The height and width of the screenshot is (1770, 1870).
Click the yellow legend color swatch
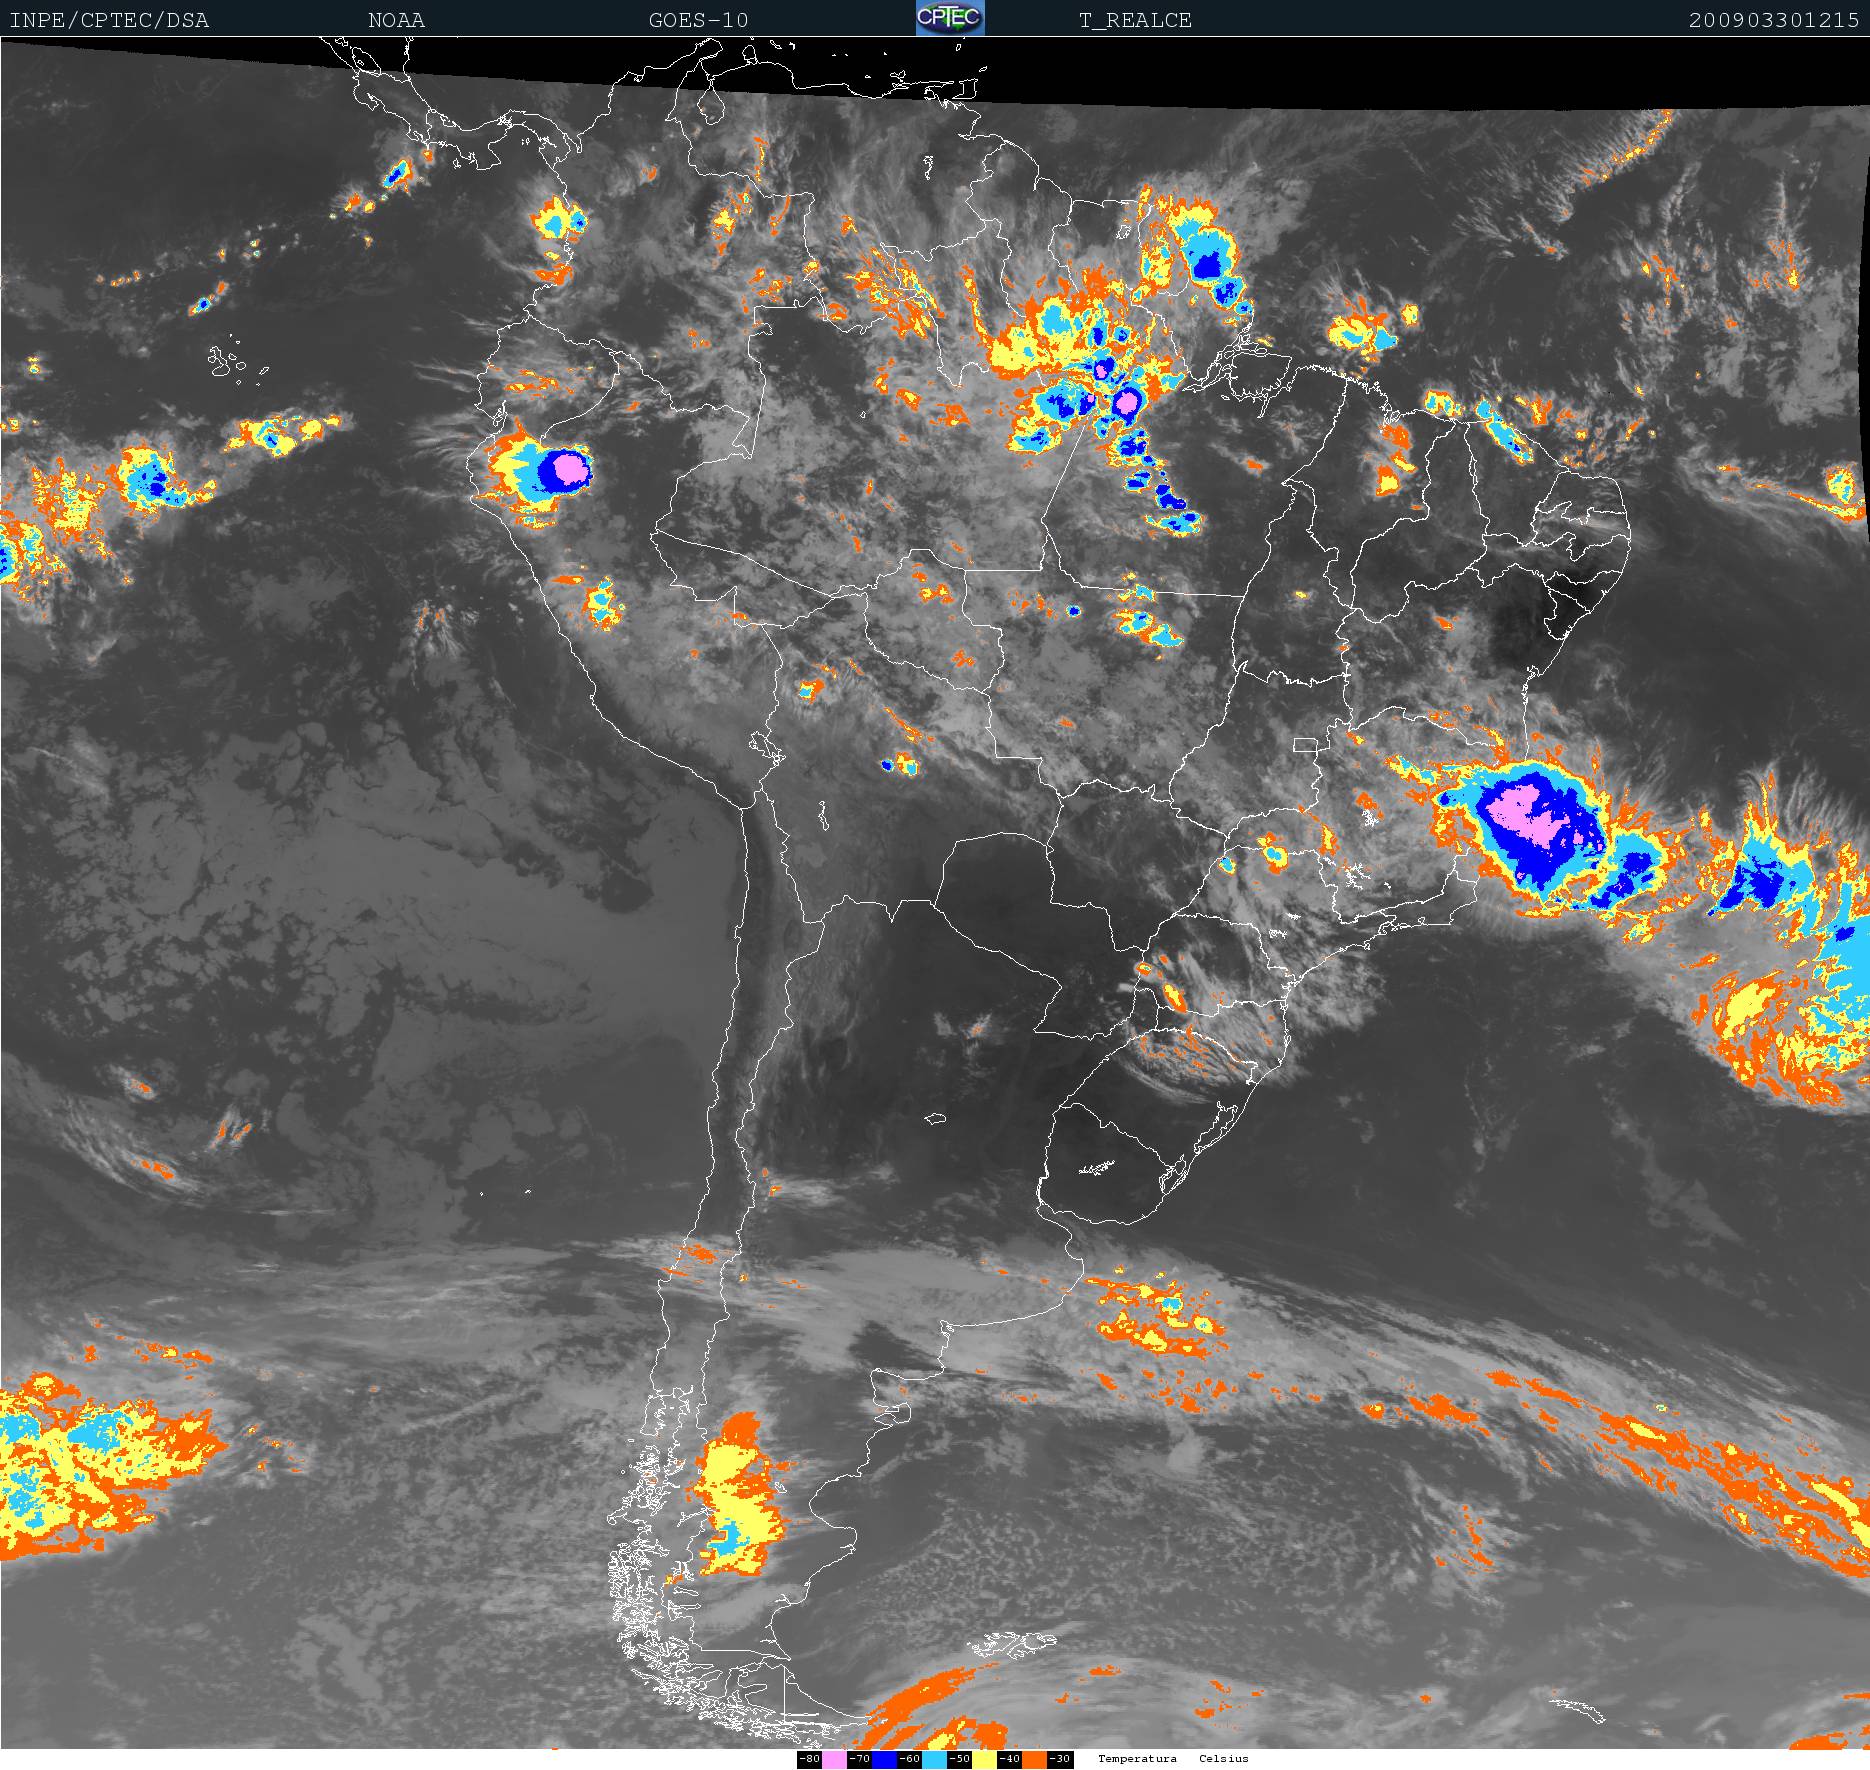click(984, 1759)
